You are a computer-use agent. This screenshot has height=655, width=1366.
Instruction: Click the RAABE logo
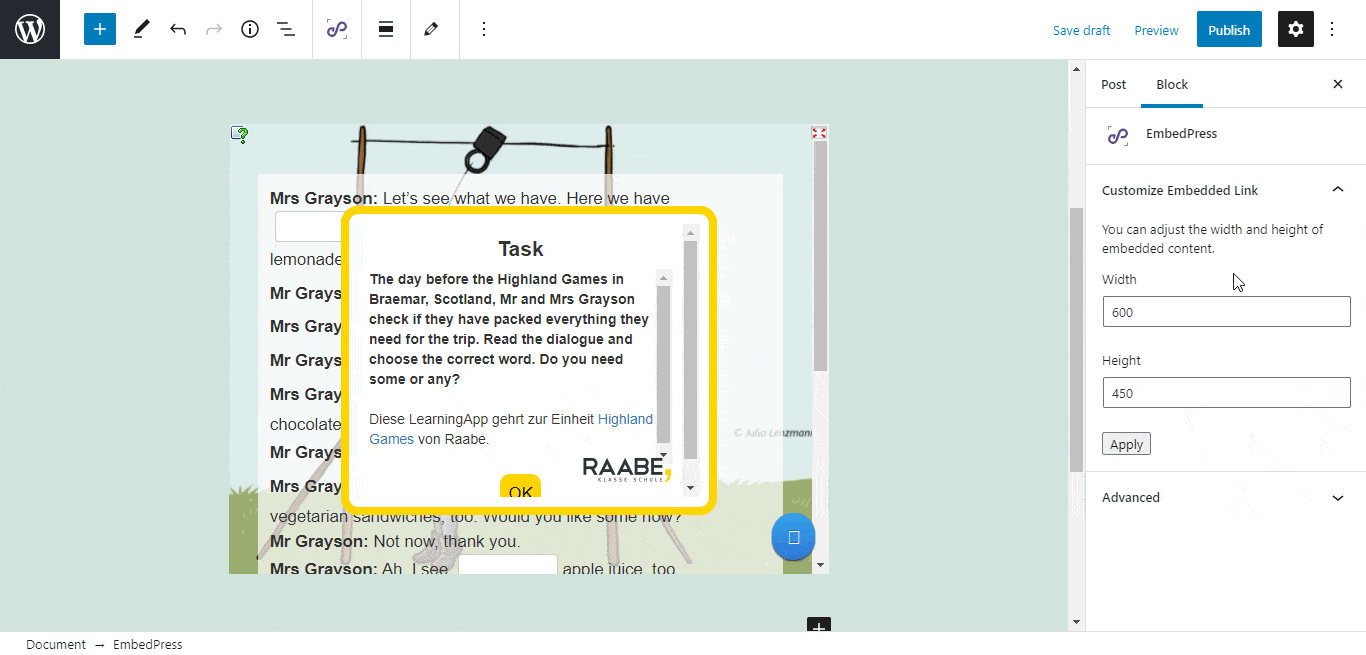pyautogui.click(x=626, y=468)
